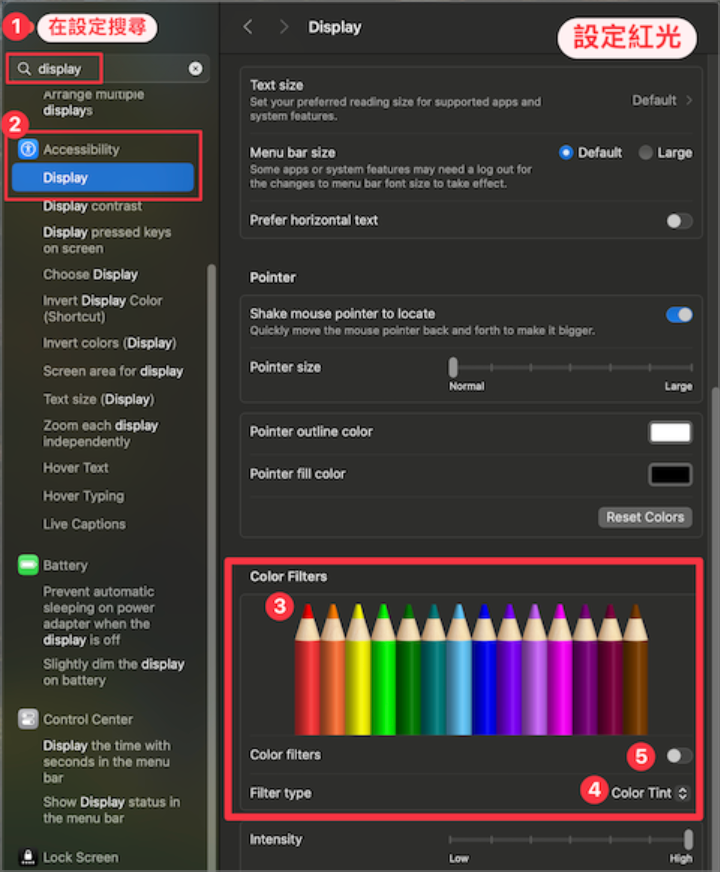720x872 pixels.
Task: Enable the Color filters switch
Action: [679, 755]
